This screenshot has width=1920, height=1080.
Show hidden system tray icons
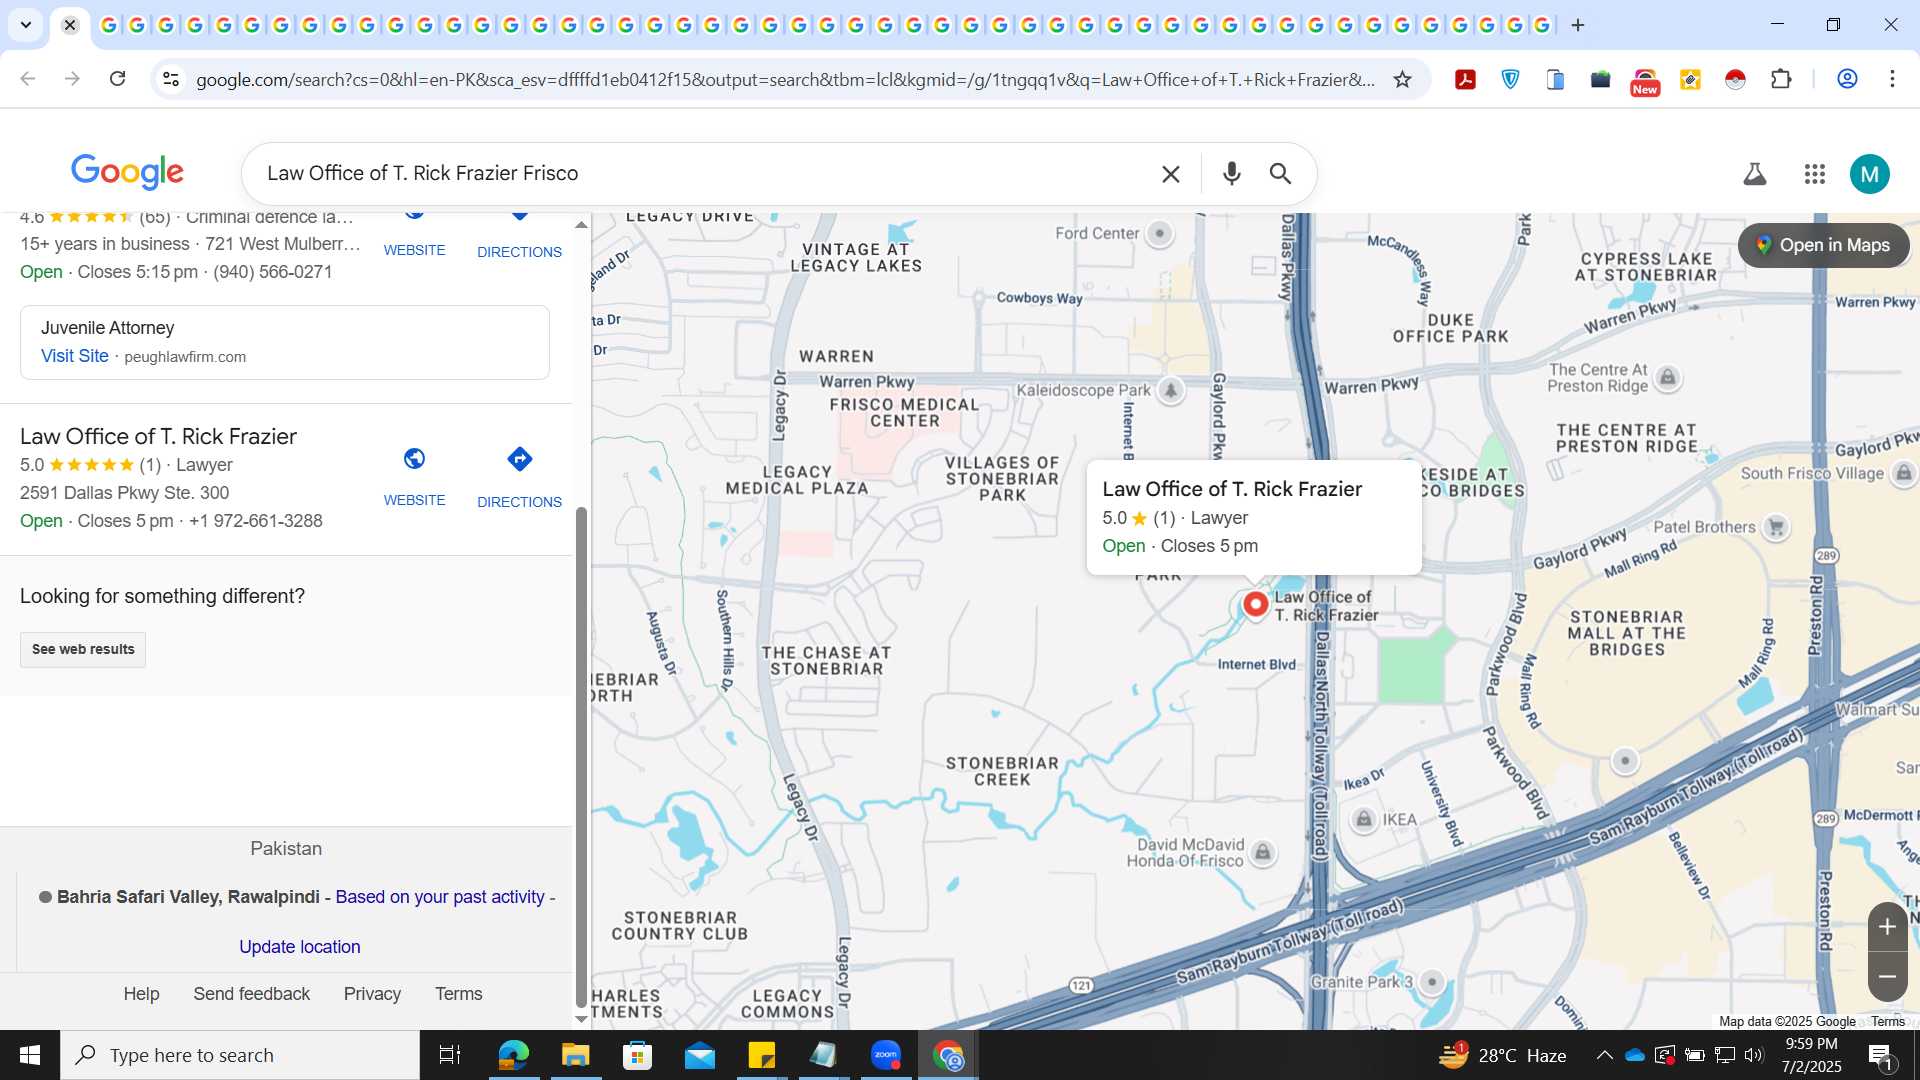coord(1604,1055)
